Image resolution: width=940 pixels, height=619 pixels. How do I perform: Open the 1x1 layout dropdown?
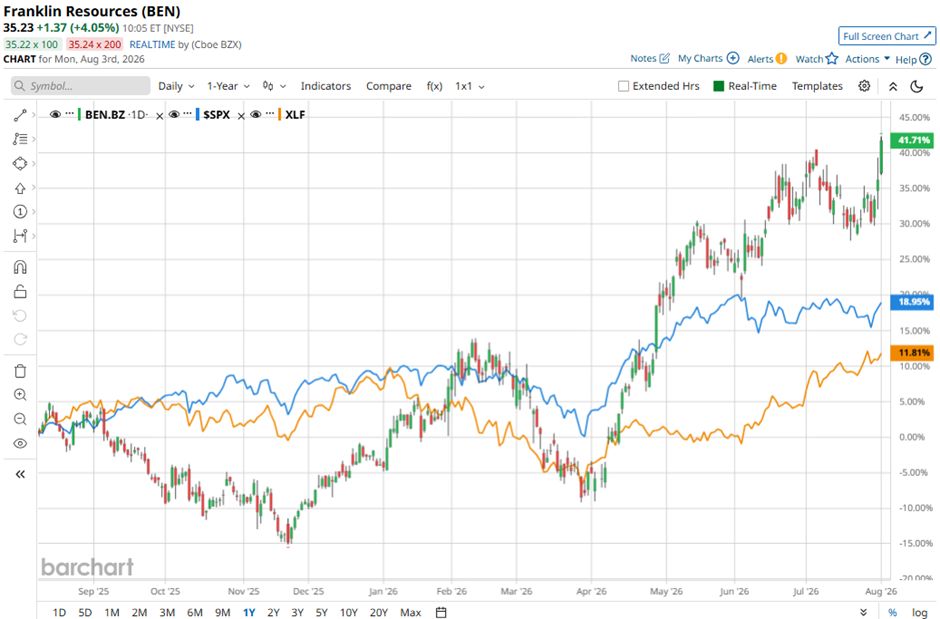[470, 86]
